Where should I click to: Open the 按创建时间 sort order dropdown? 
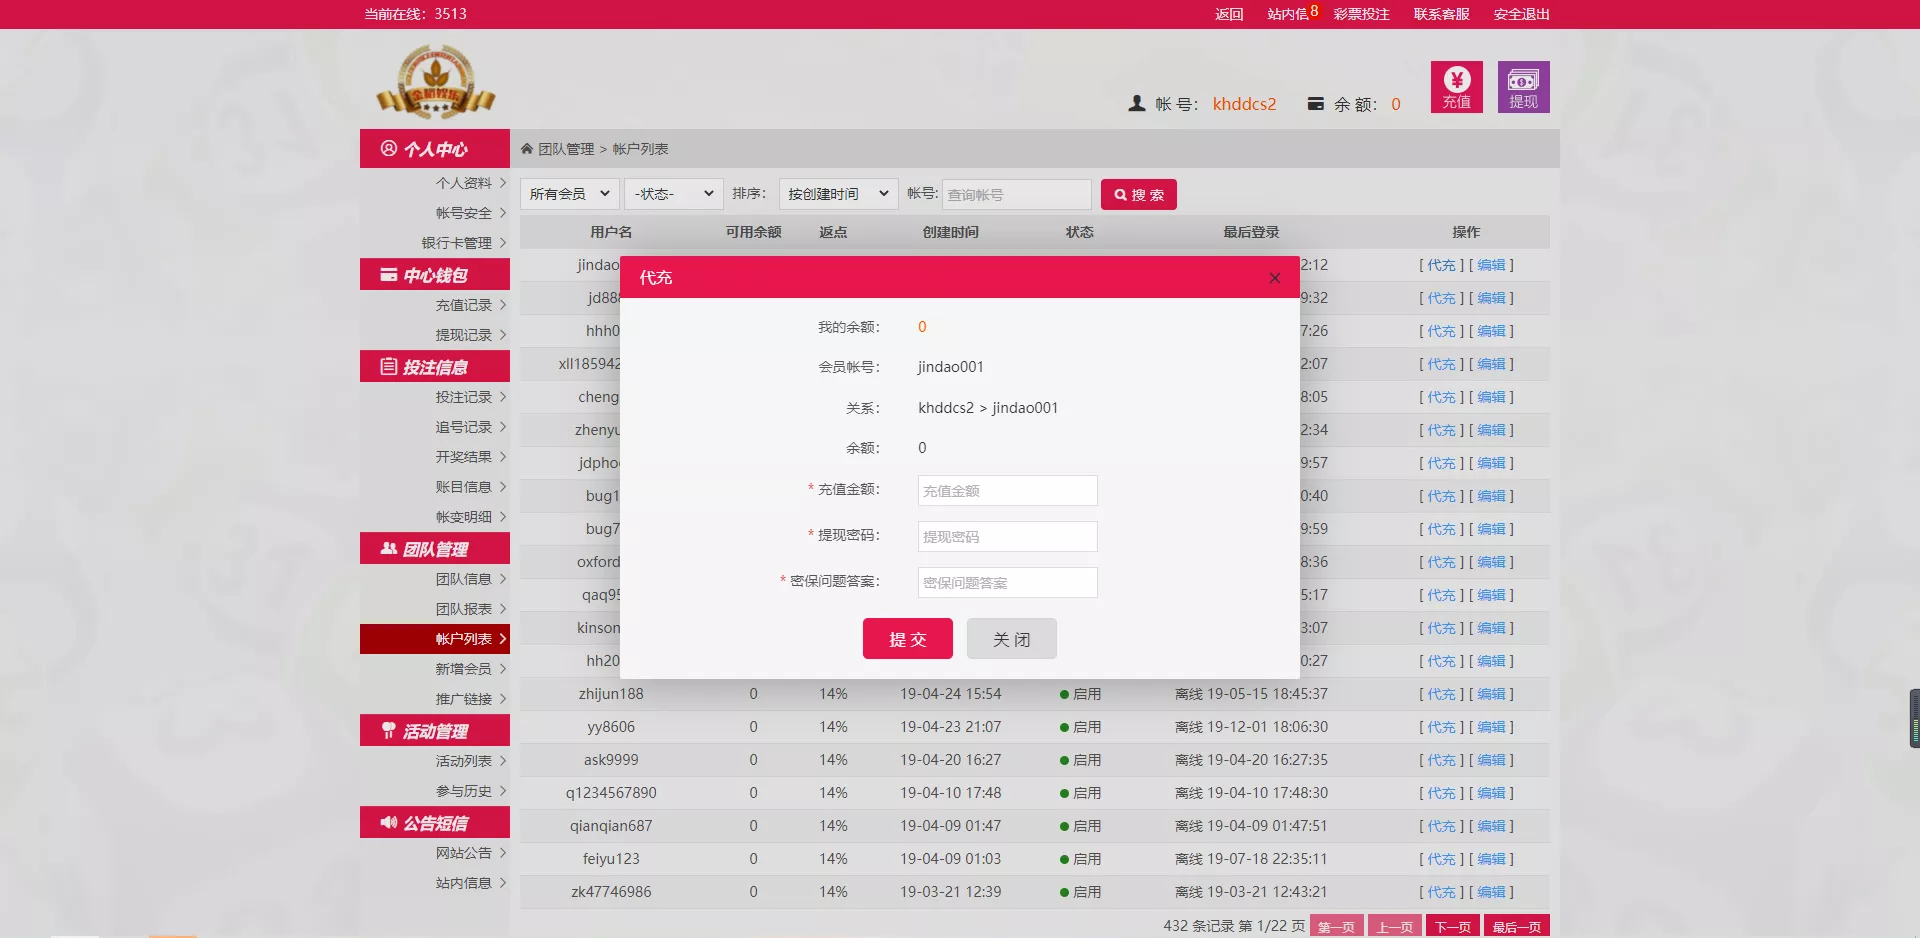pyautogui.click(x=837, y=193)
